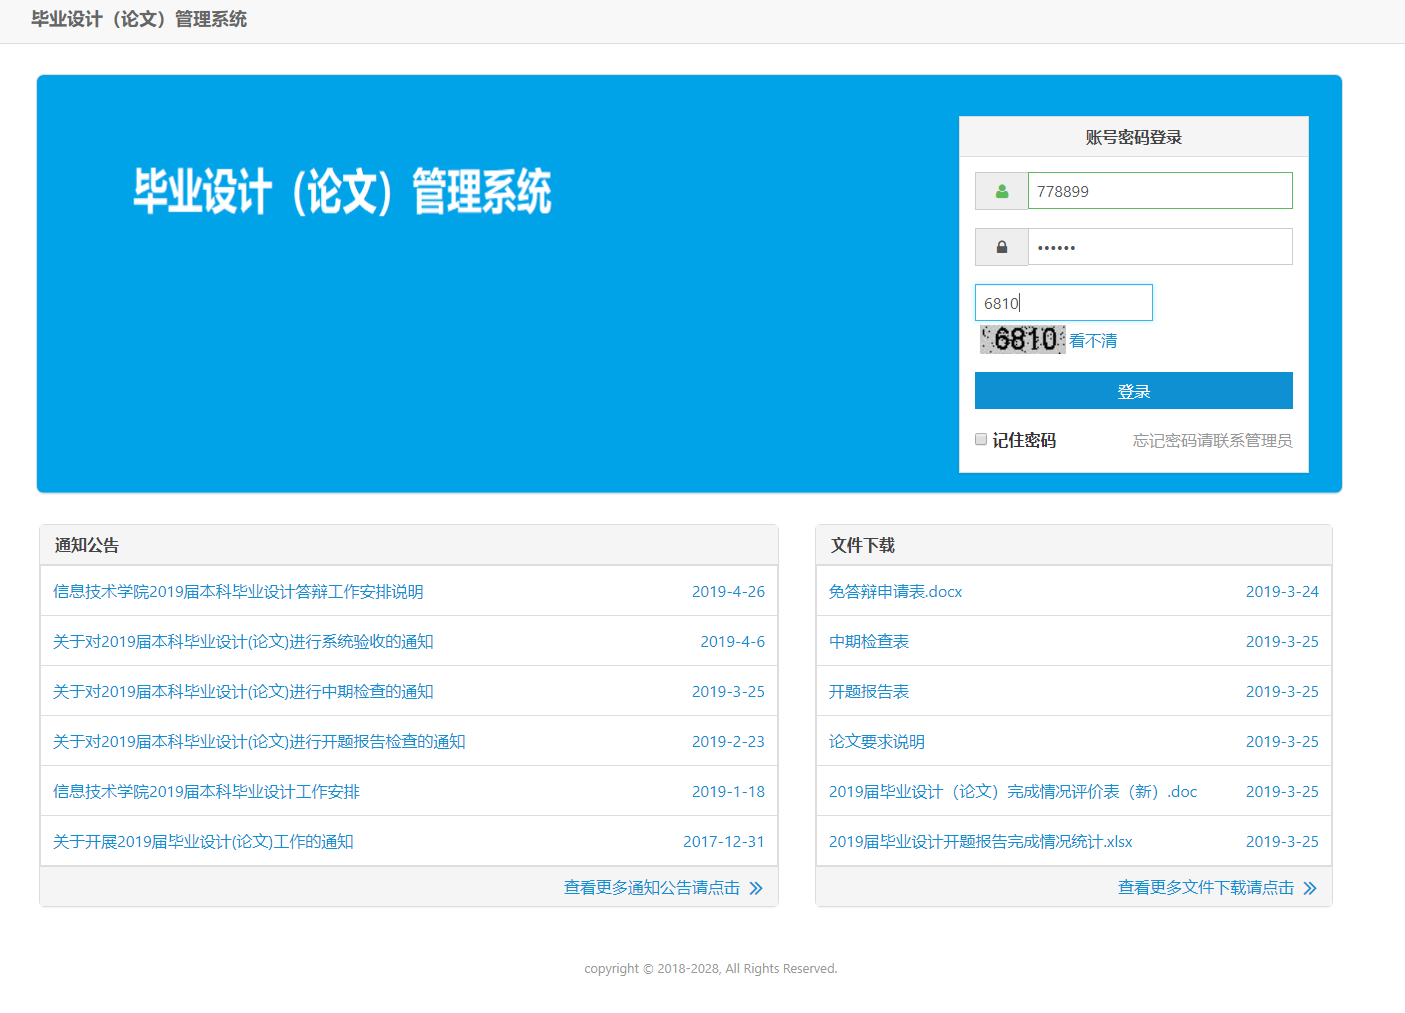
Task: Click 看不清 to refresh the captcha
Action: tap(1093, 340)
